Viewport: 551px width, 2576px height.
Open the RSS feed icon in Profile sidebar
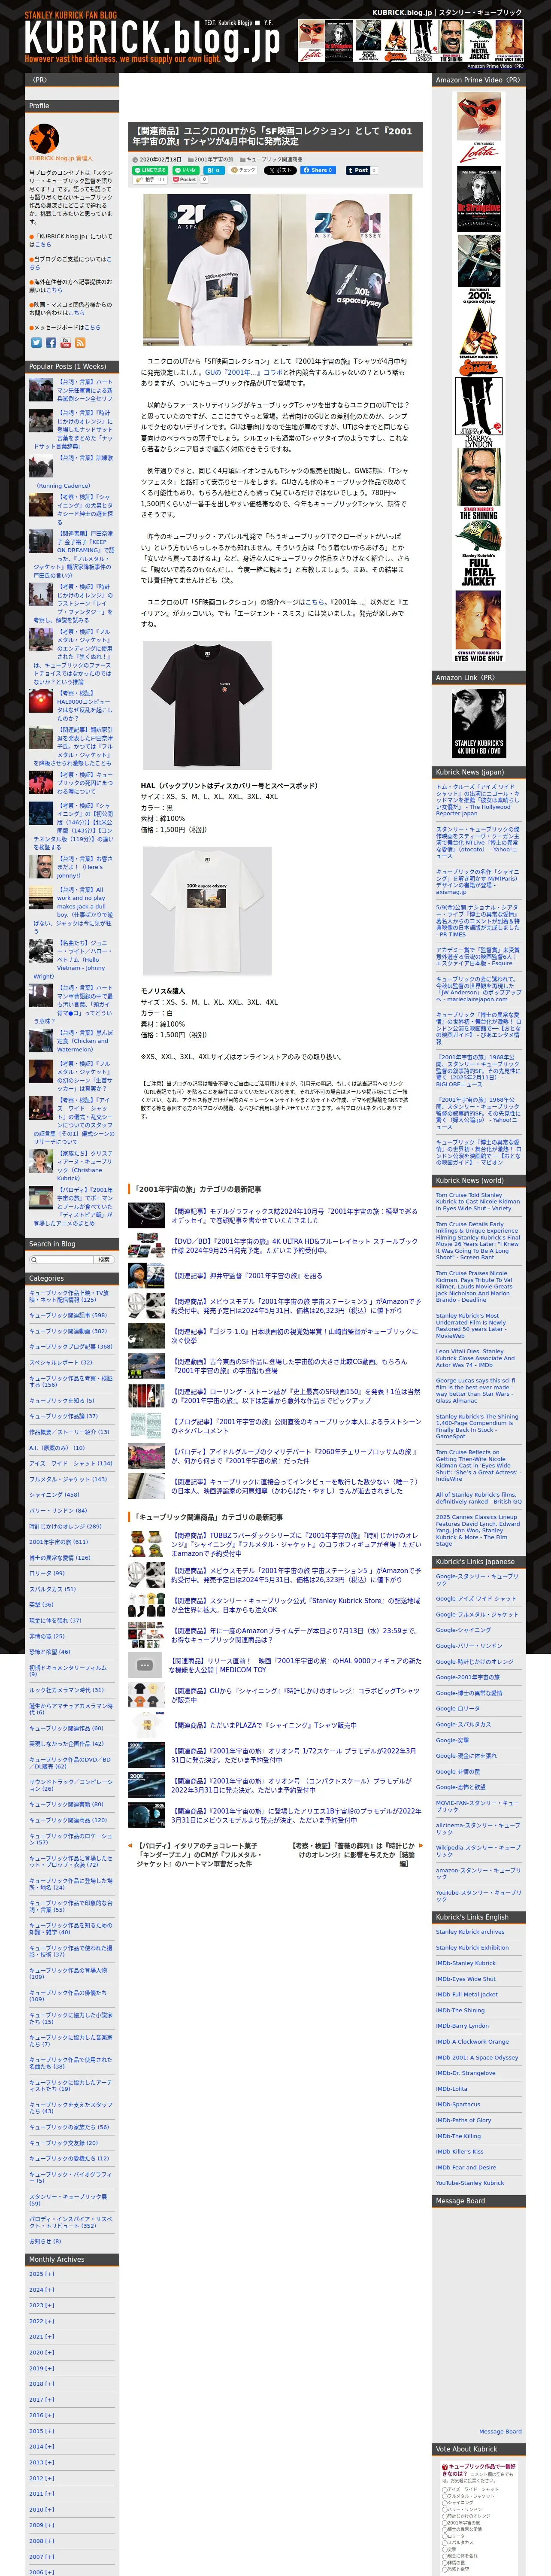point(80,343)
